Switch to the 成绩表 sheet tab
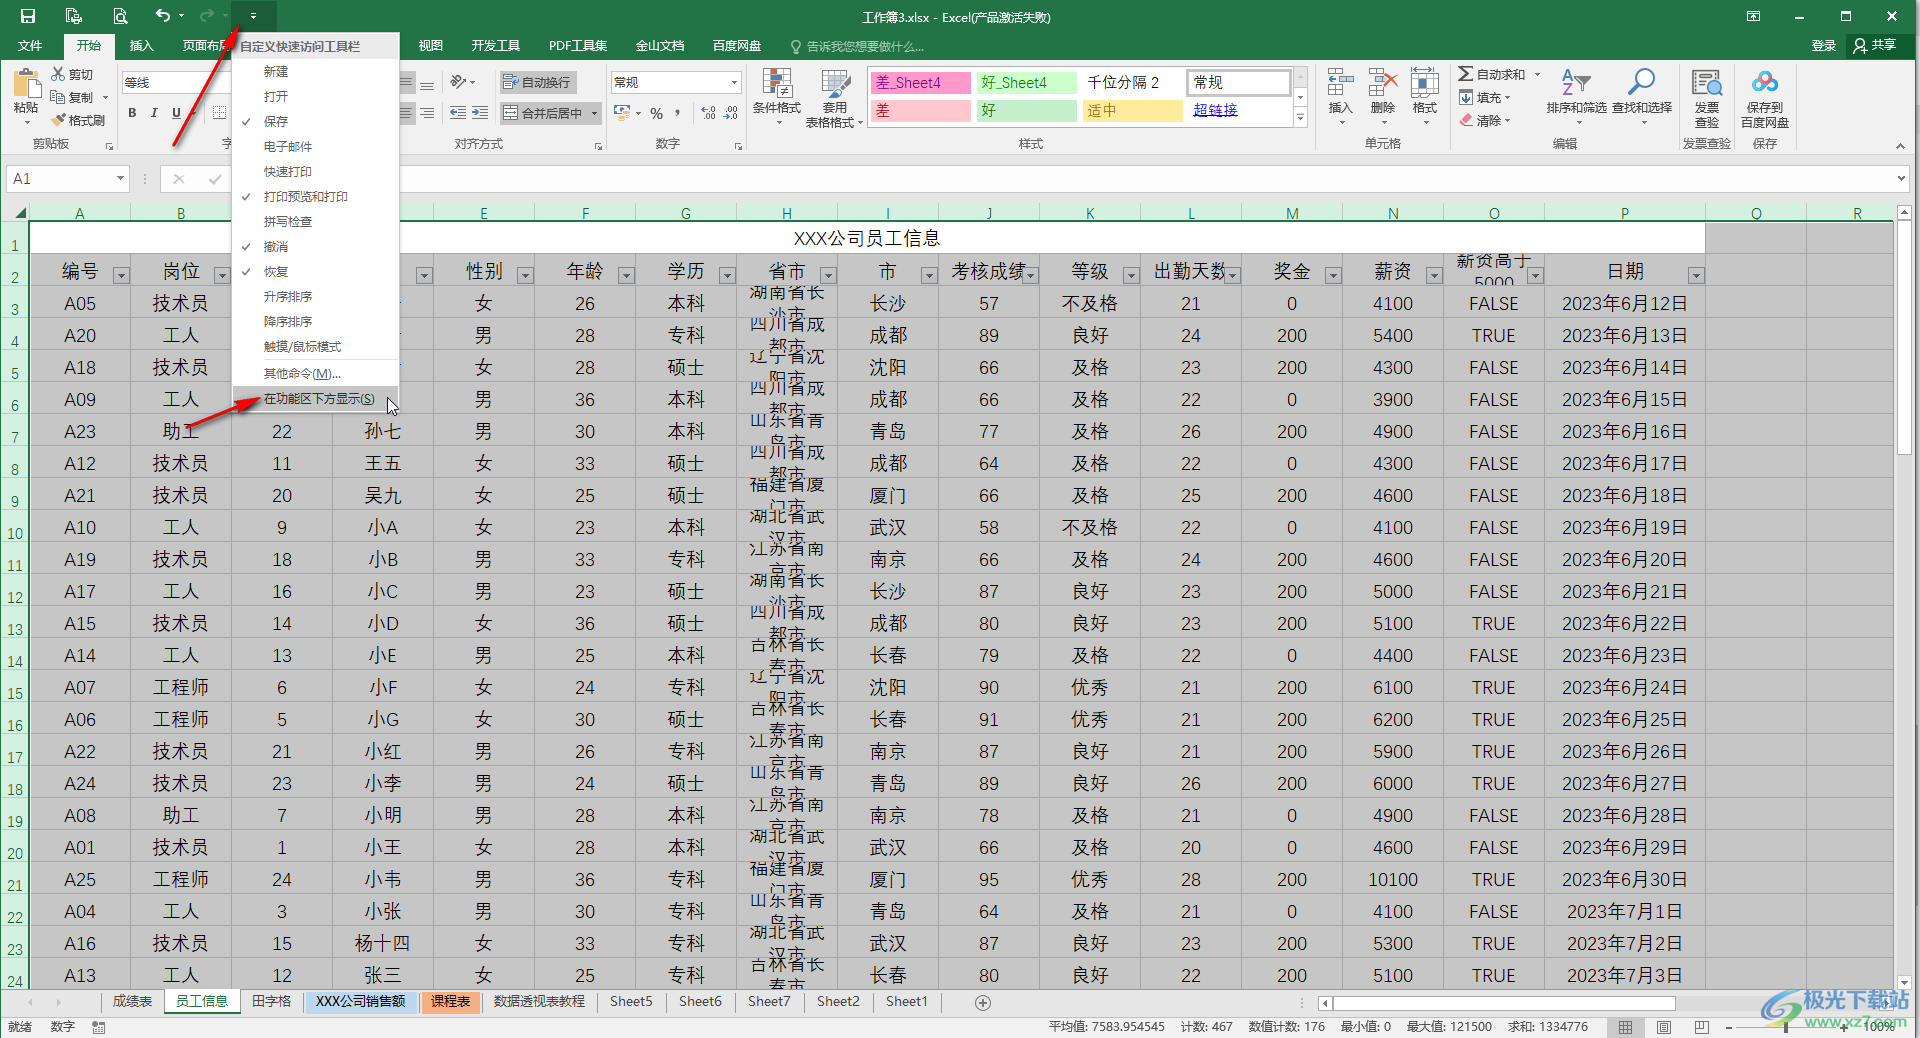 tap(132, 1001)
